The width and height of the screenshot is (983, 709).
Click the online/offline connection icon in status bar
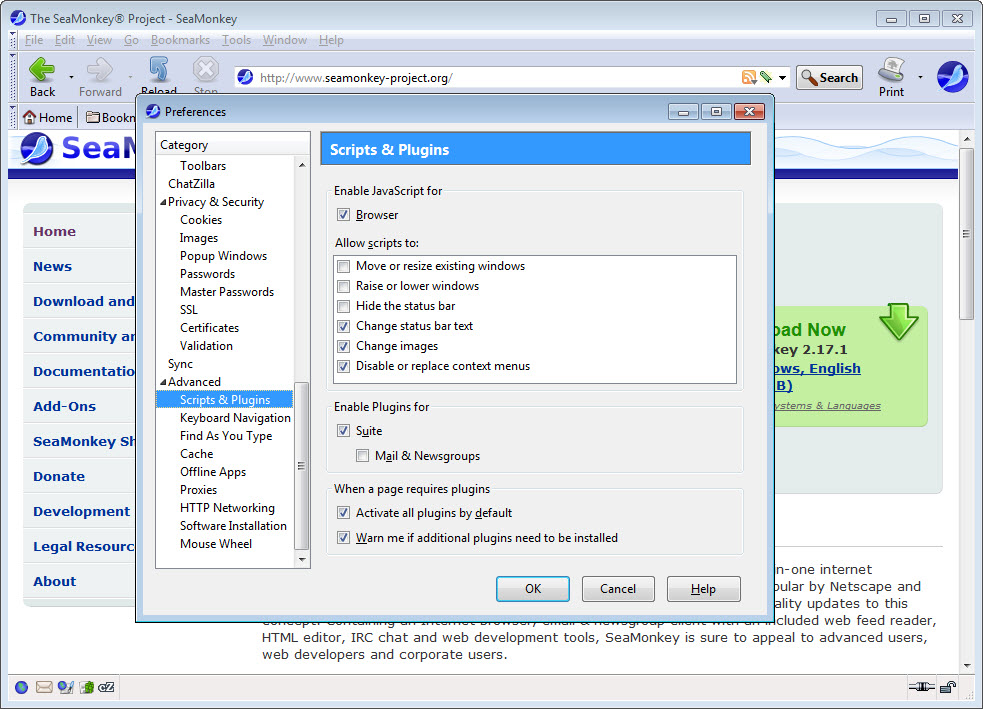[921, 687]
